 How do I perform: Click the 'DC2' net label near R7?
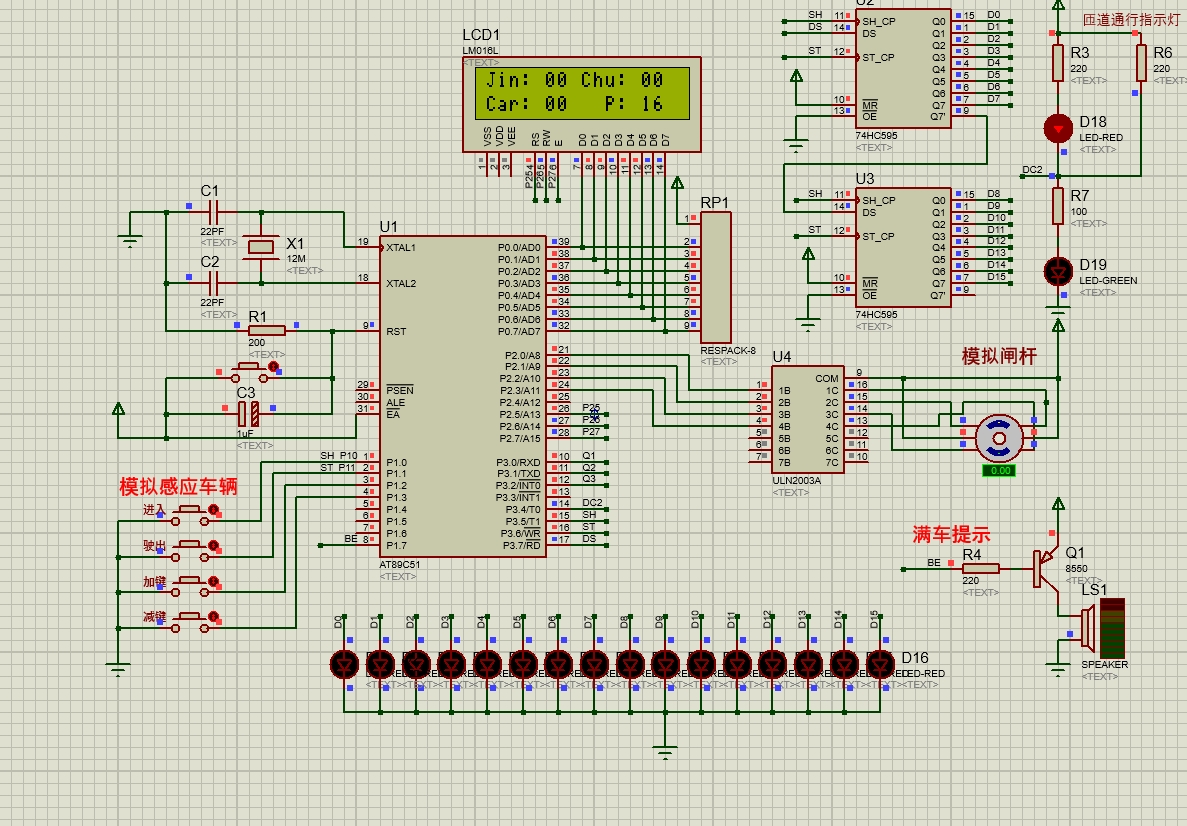click(x=1033, y=170)
